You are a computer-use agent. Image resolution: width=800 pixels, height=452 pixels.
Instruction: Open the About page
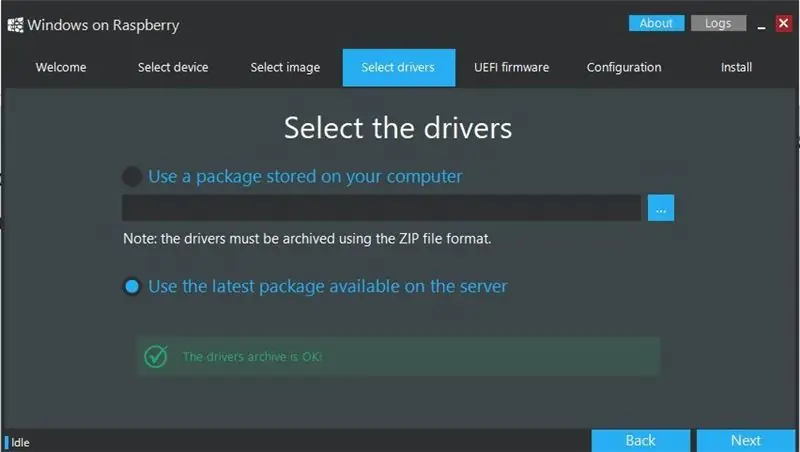(x=656, y=23)
